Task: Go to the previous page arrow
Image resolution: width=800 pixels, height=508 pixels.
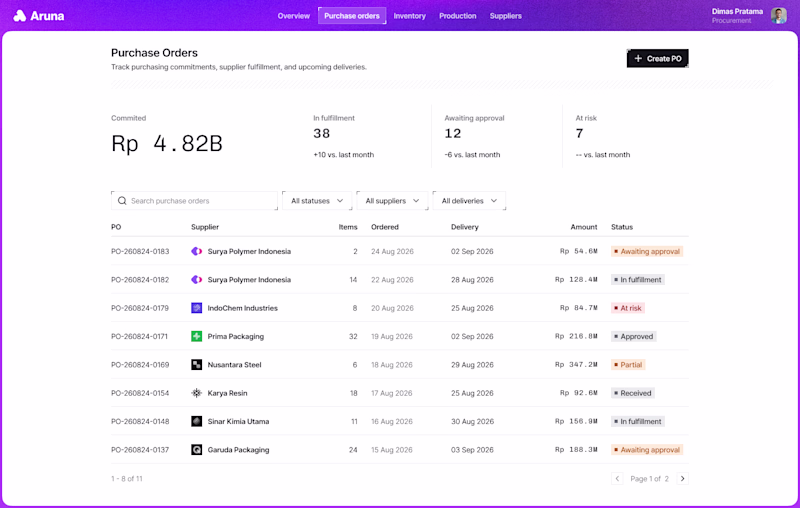Action: [617, 478]
